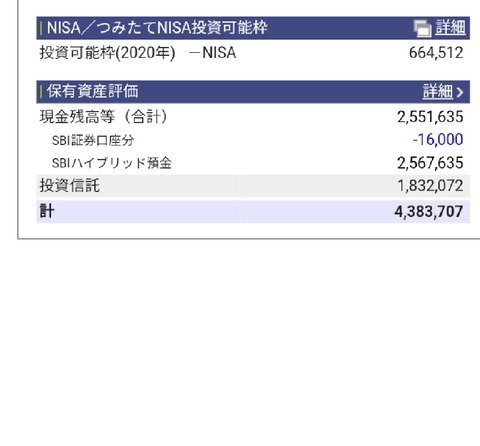480x446 pixels.
Task: Click the 664,512 NISA amount
Action: [436, 53]
